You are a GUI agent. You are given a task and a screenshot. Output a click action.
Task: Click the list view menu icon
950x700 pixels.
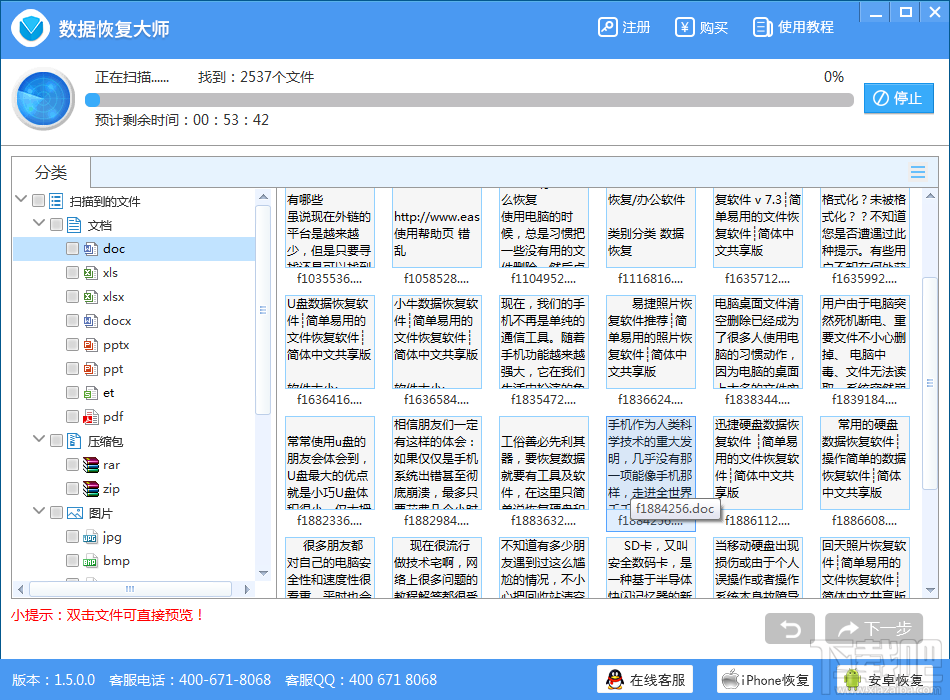[918, 172]
